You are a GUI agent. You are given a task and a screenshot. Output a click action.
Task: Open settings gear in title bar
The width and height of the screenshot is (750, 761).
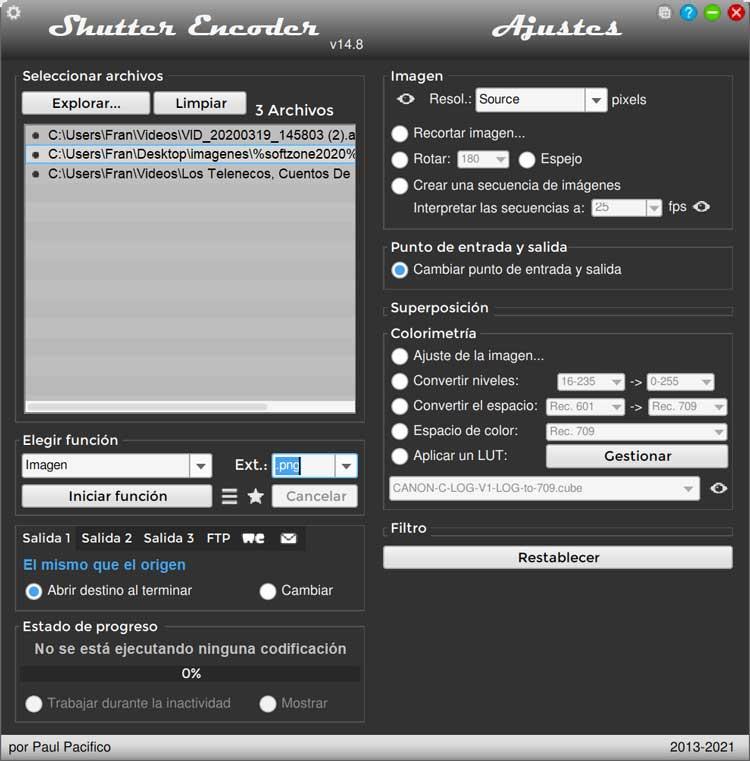[x=14, y=12]
